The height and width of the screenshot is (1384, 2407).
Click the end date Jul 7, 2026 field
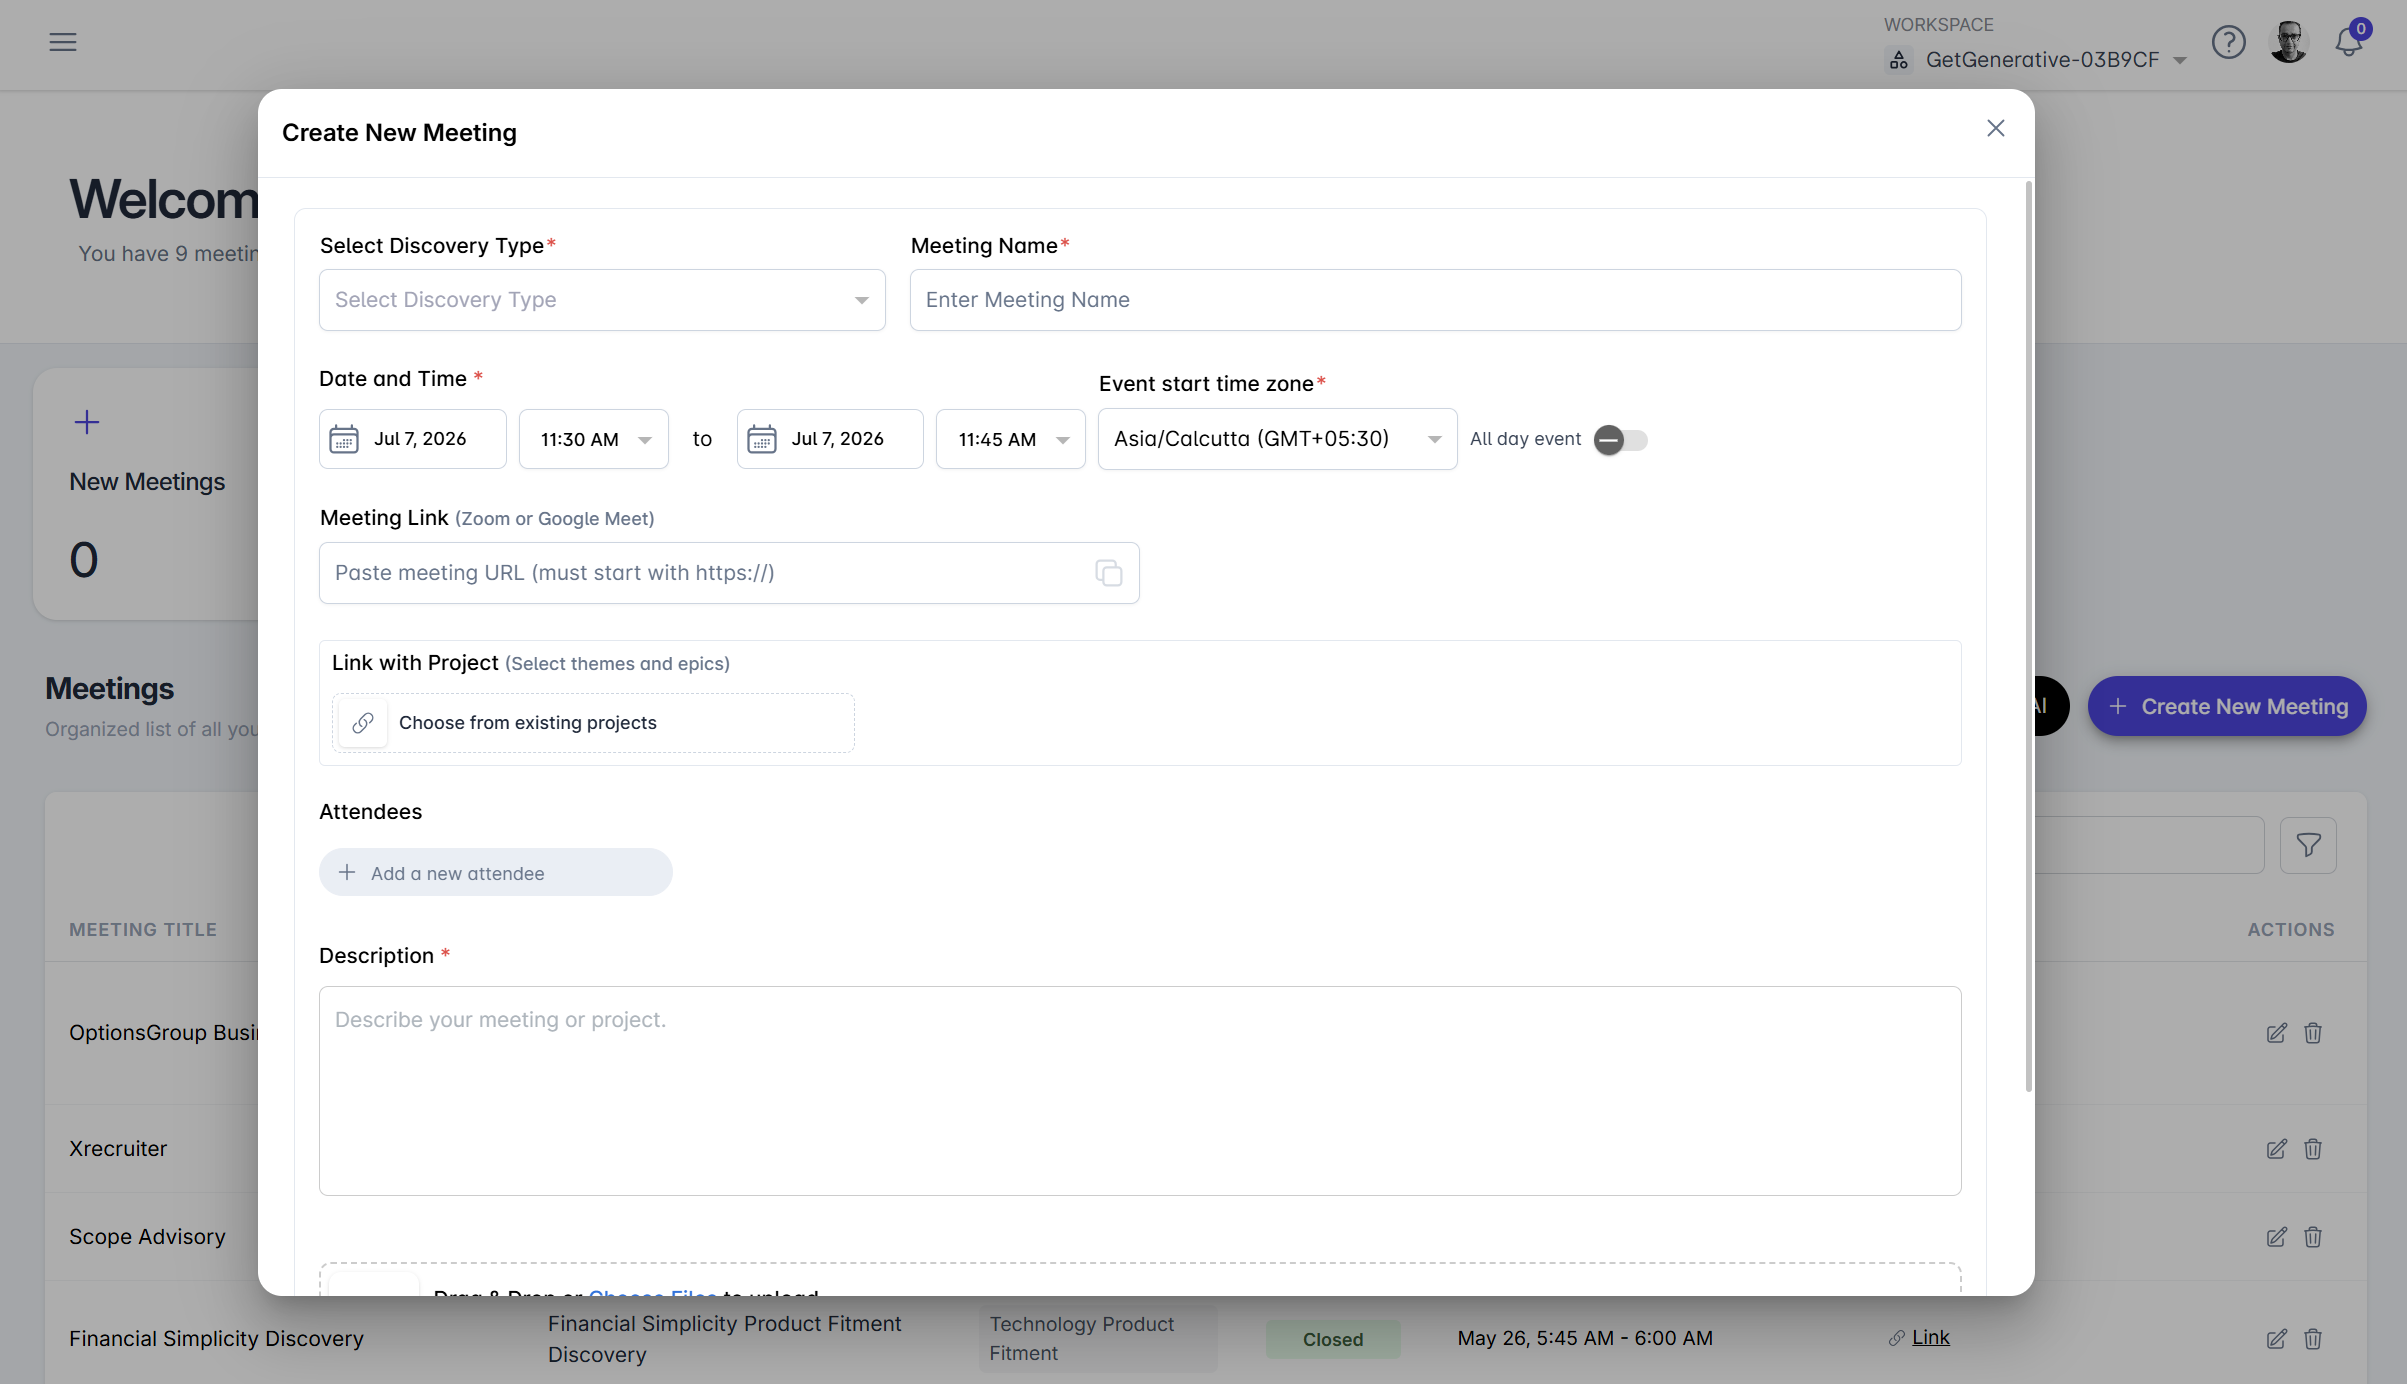click(830, 439)
